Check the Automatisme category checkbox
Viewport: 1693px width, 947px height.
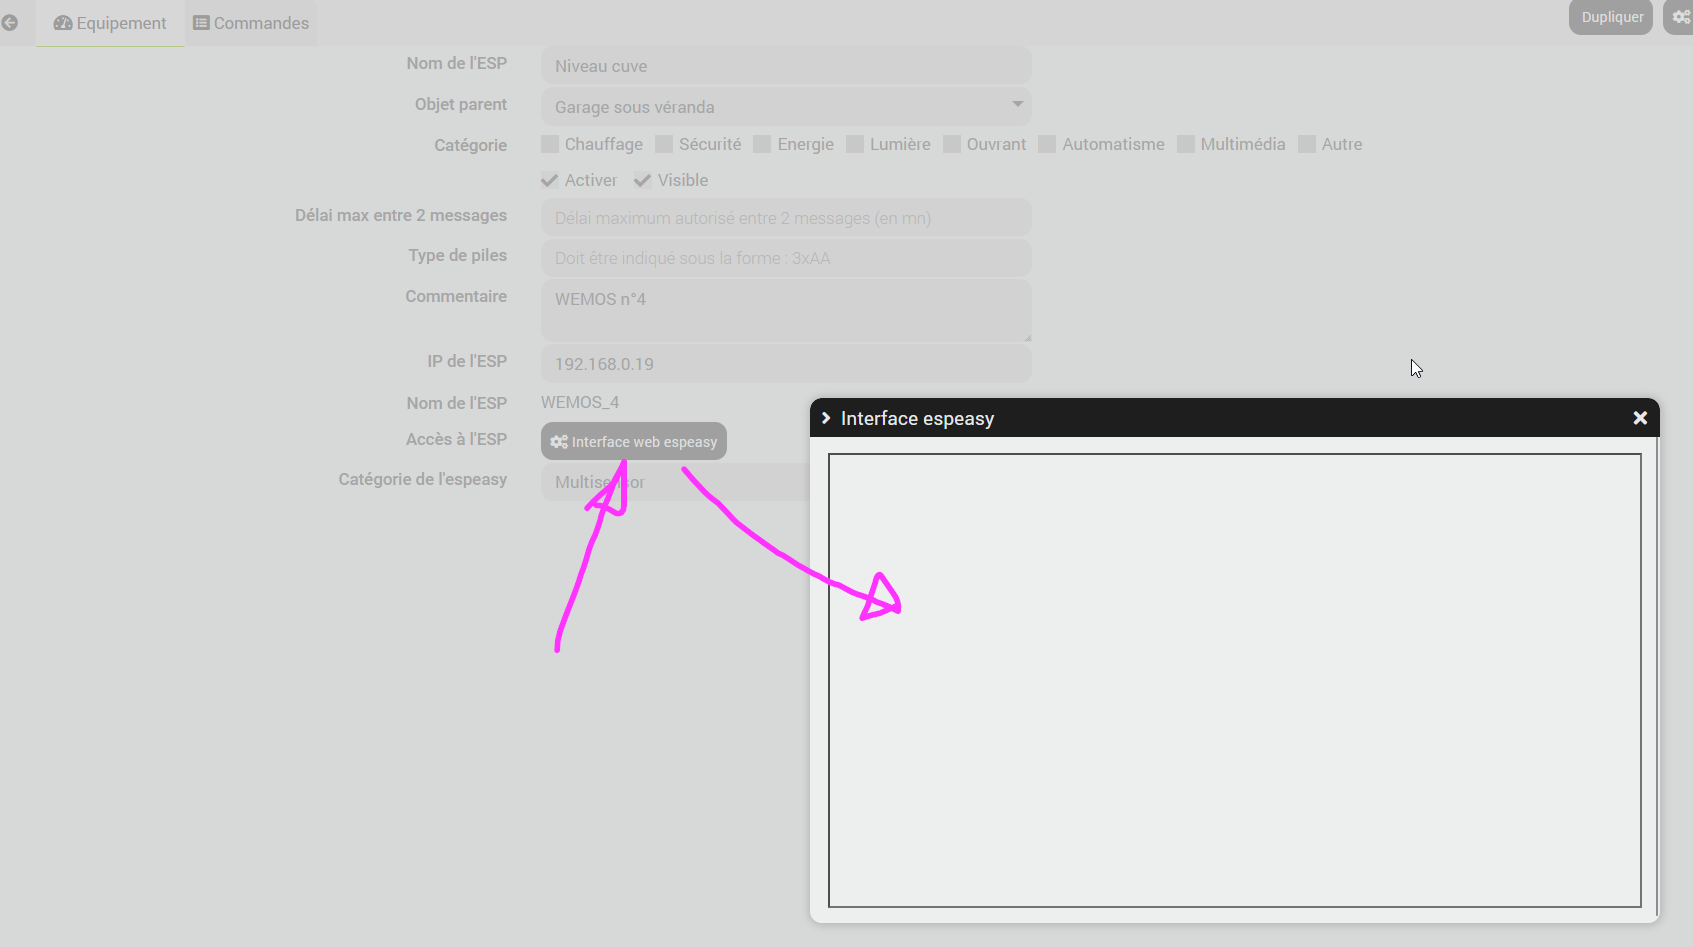click(1047, 144)
